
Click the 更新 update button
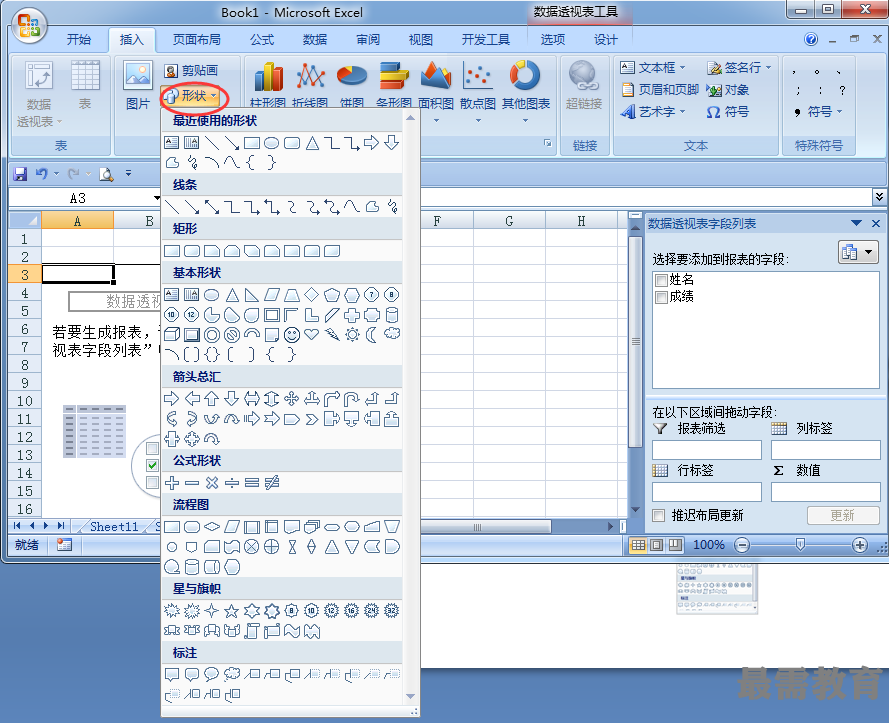coord(843,515)
